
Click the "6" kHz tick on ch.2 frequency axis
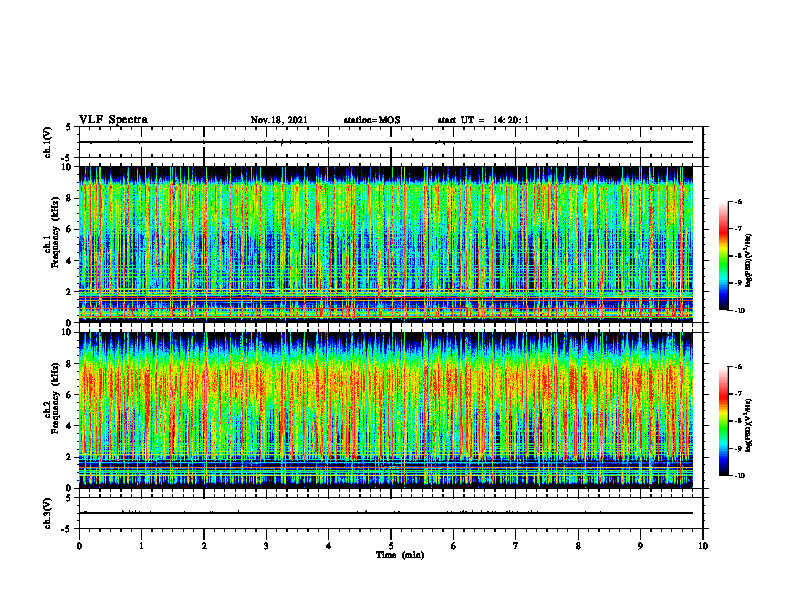click(x=70, y=395)
